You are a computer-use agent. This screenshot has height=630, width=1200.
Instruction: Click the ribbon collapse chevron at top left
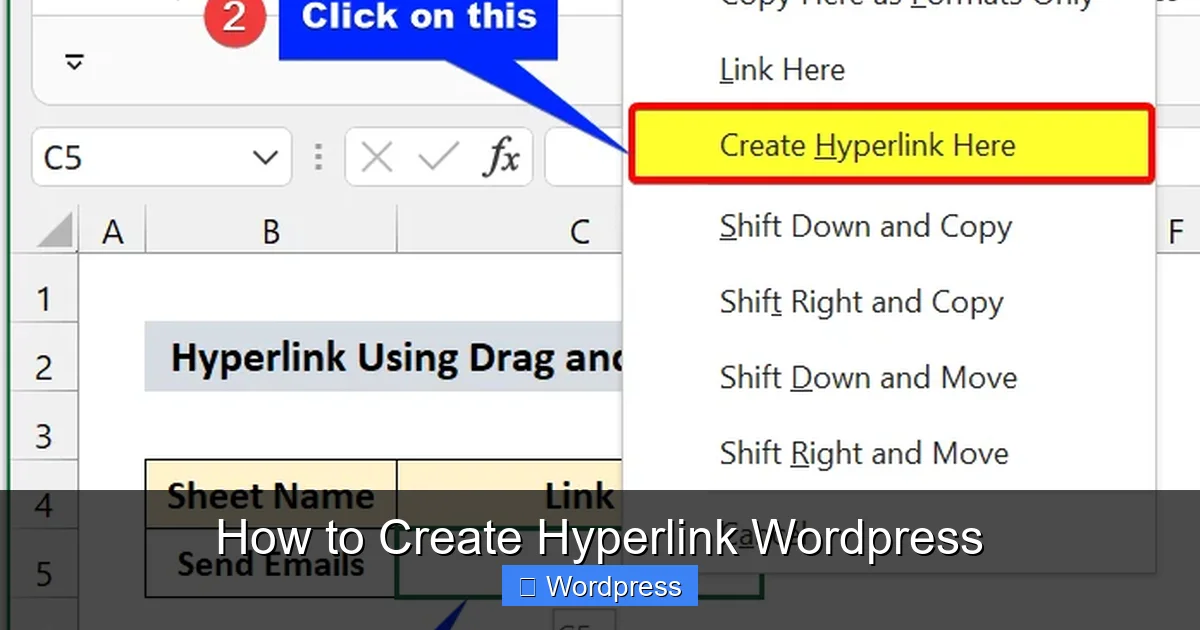point(73,62)
